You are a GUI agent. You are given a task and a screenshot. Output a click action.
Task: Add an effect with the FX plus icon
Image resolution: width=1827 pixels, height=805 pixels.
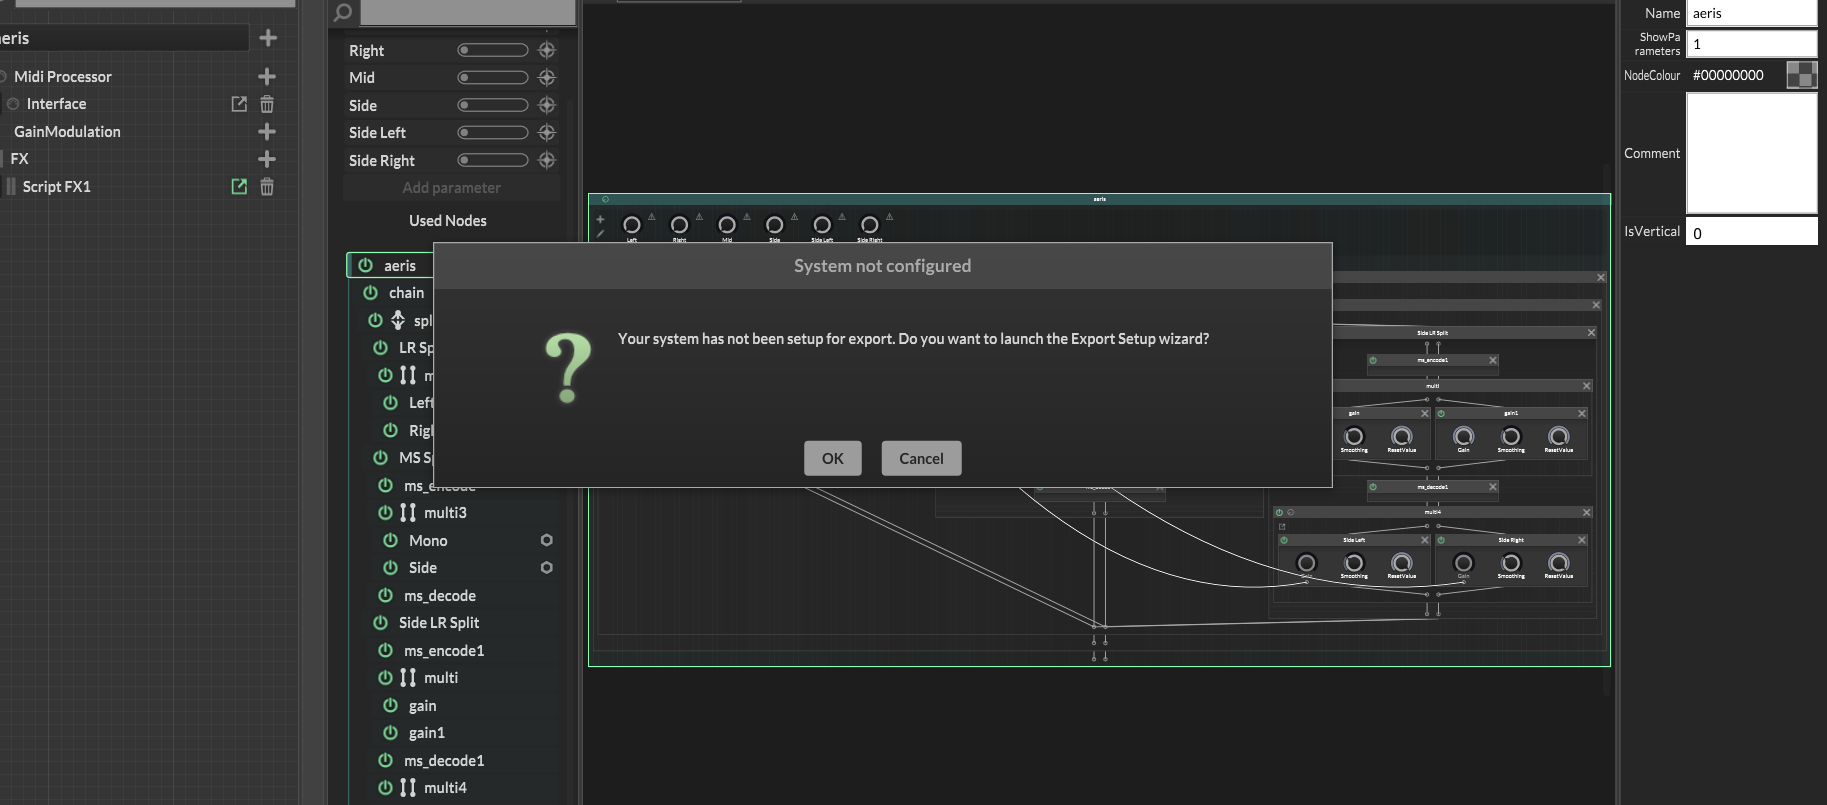(267, 159)
